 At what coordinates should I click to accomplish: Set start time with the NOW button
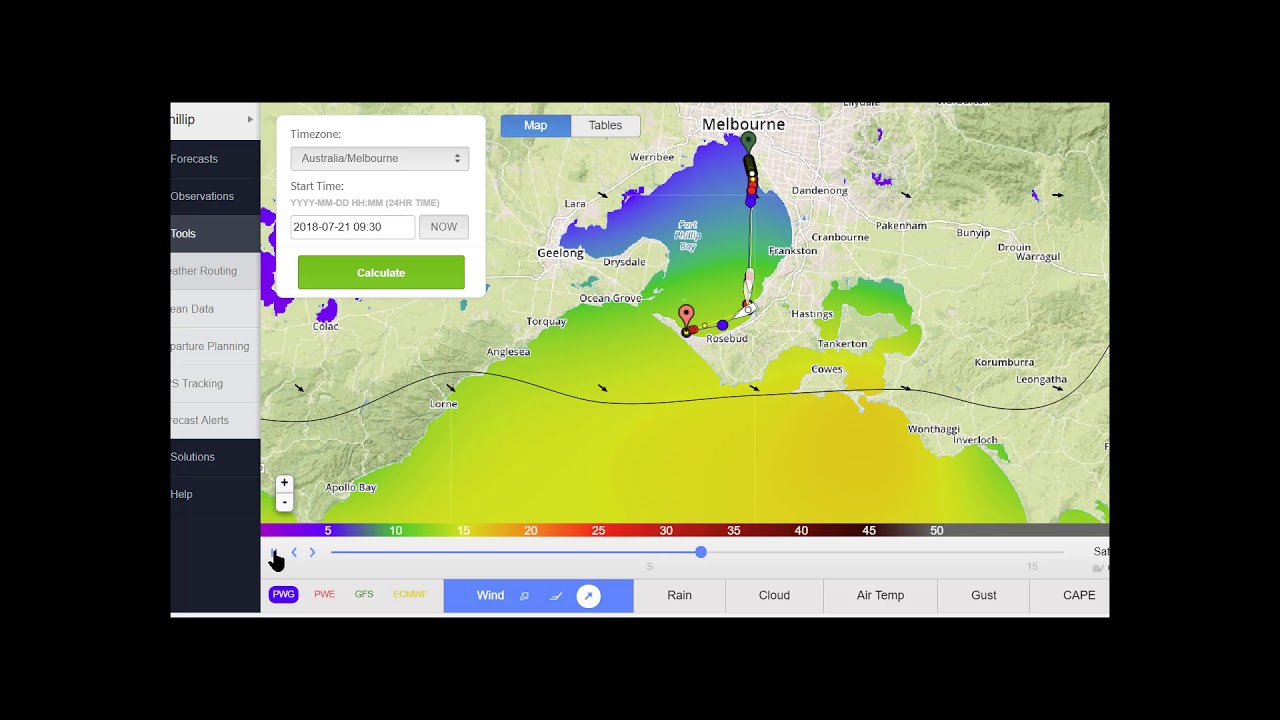click(444, 227)
